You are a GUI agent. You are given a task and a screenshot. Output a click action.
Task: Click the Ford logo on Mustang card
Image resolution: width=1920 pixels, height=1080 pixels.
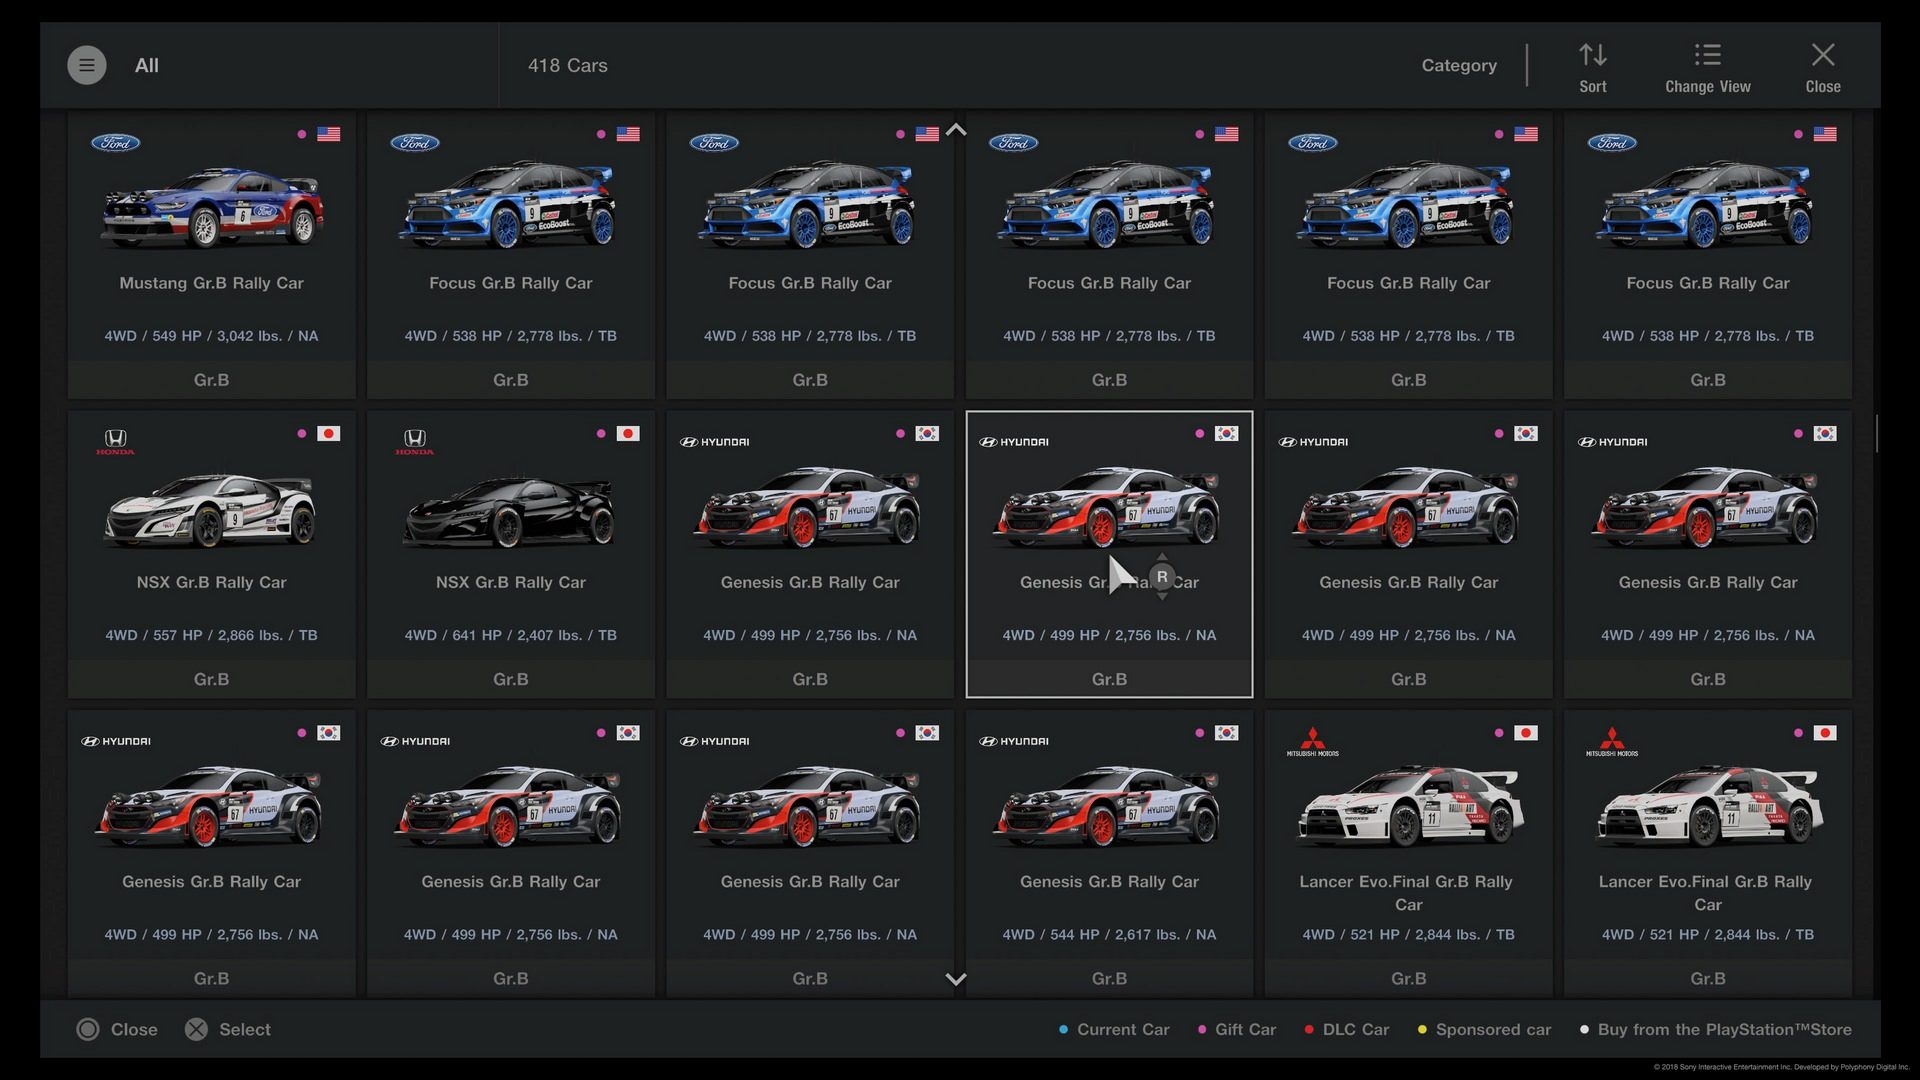coord(116,142)
